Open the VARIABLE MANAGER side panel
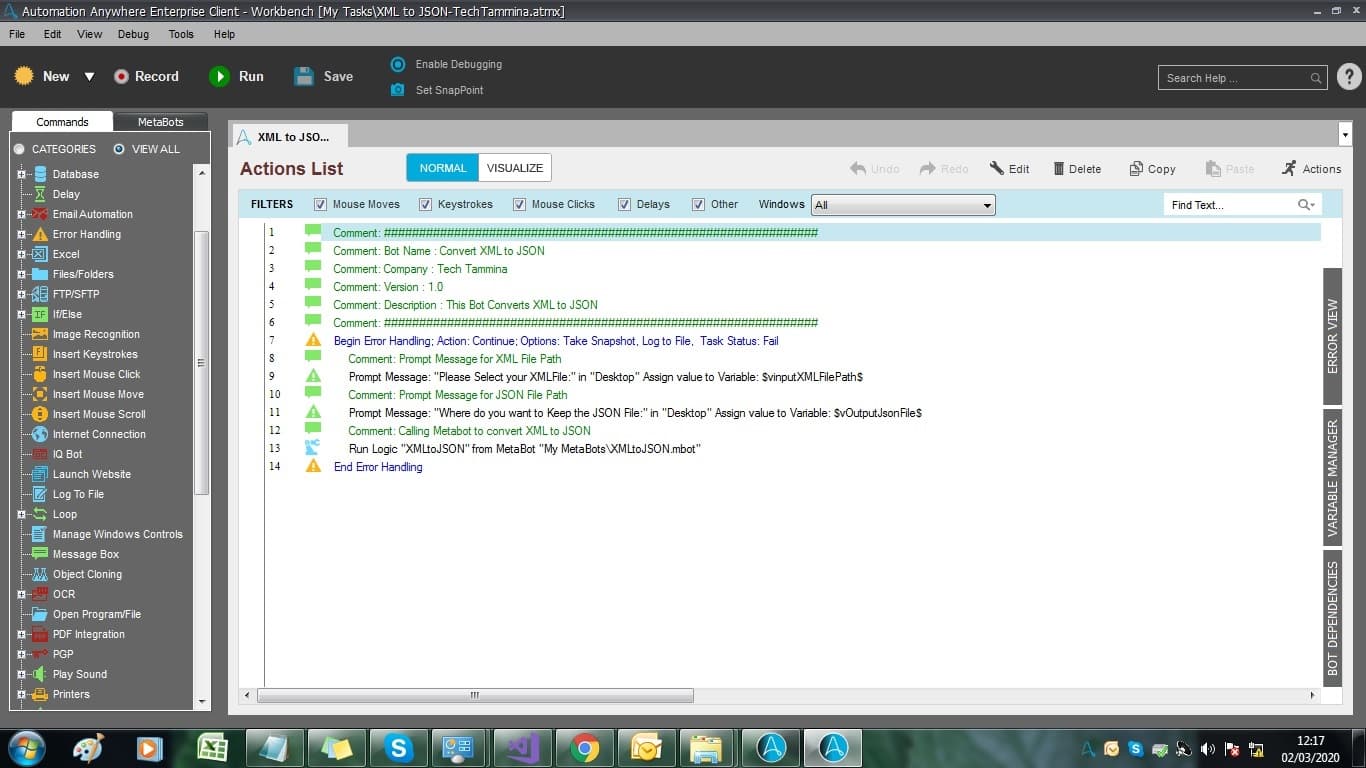 pos(1332,478)
